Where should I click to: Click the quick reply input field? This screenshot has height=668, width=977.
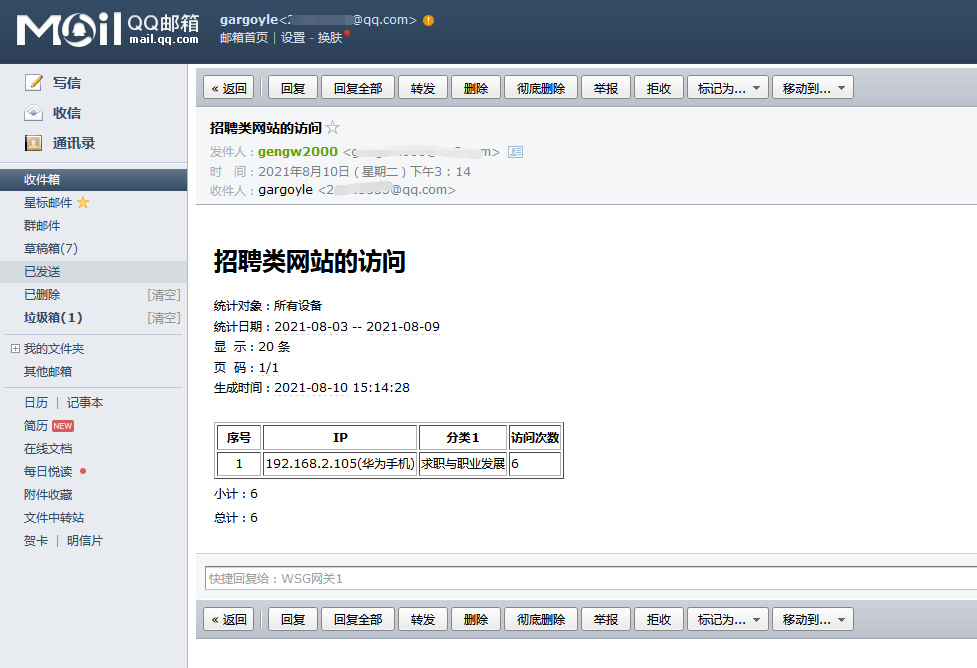pyautogui.click(x=590, y=578)
